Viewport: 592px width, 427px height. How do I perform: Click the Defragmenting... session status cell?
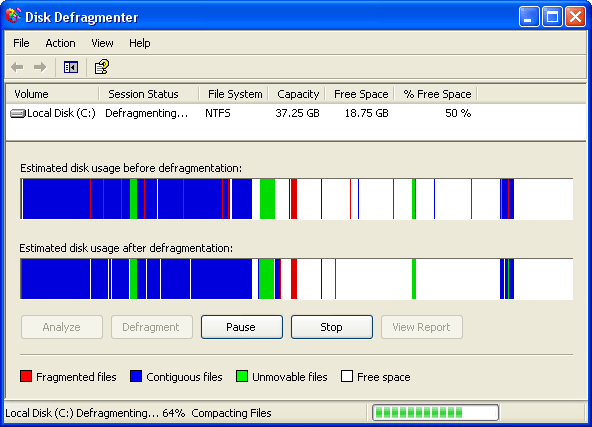point(146,113)
